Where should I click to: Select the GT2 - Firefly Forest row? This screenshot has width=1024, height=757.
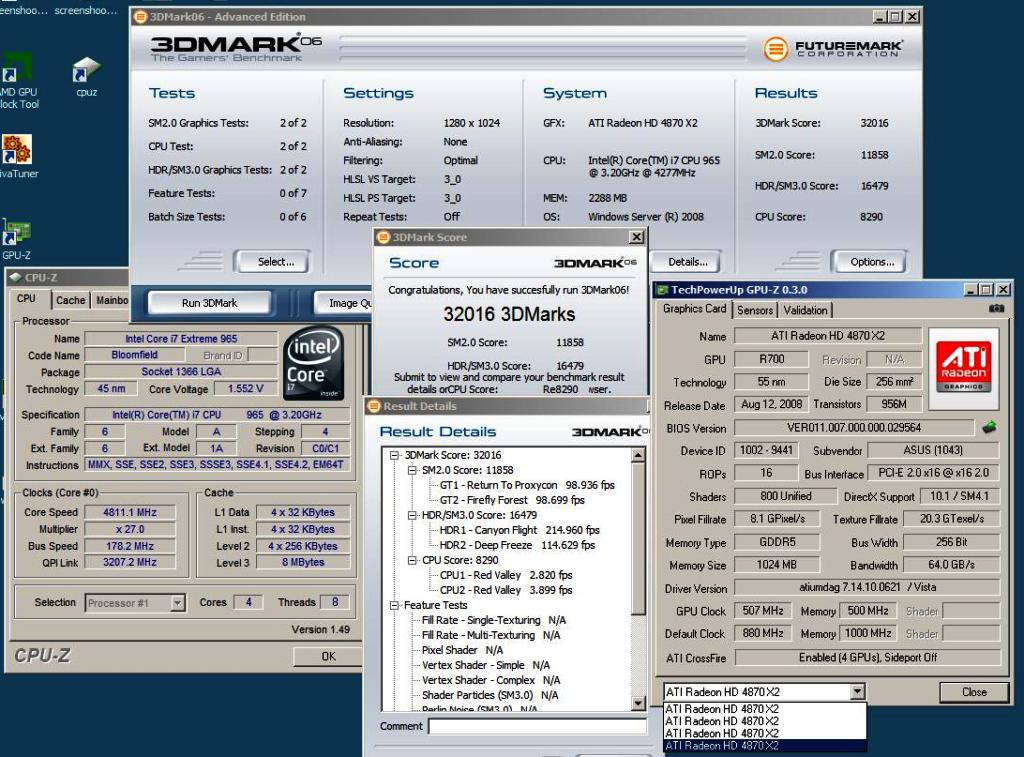[512, 500]
